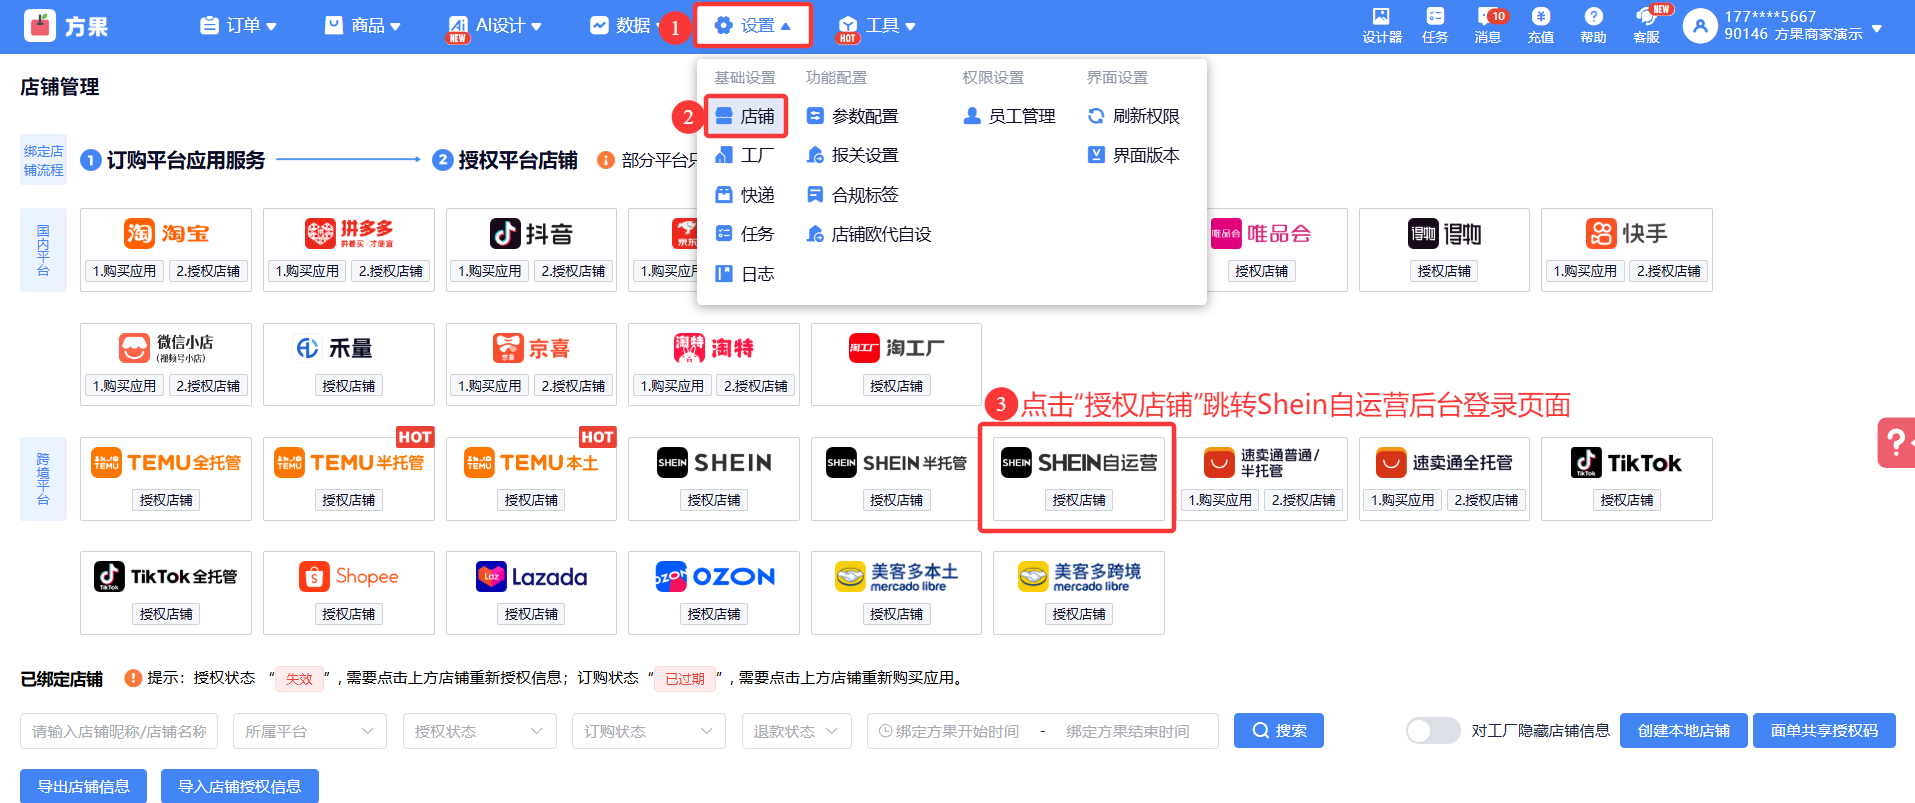Select 店铺欧代自设 menu item
Screen dimensions: 1915x803
(869, 234)
